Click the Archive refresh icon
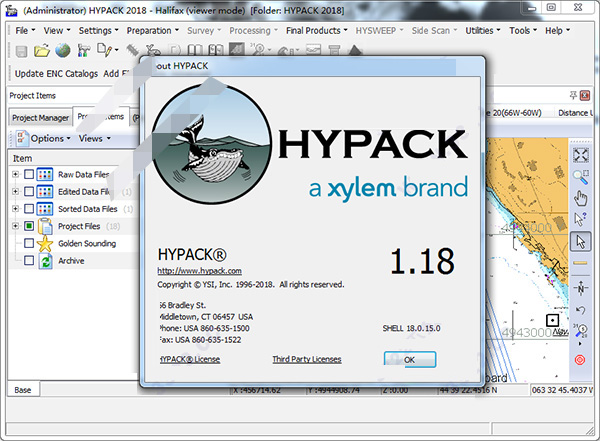Image resolution: width=600 pixels, height=441 pixels. (x=46, y=261)
